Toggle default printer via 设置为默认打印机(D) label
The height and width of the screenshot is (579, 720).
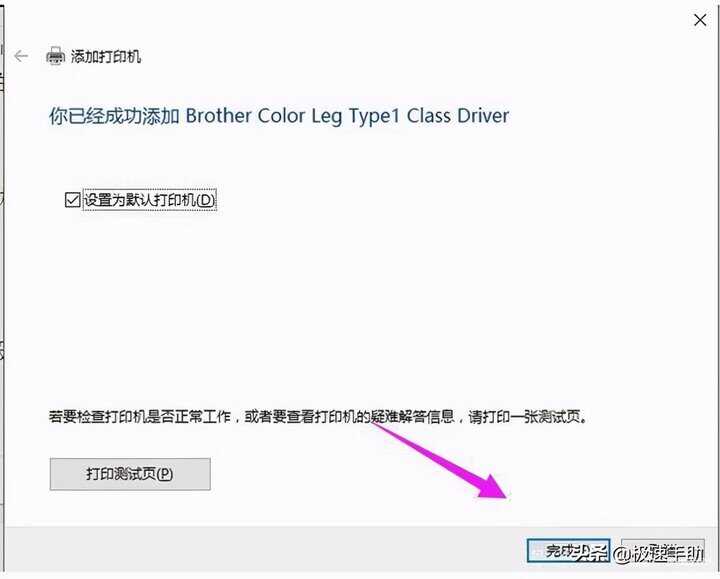(149, 200)
